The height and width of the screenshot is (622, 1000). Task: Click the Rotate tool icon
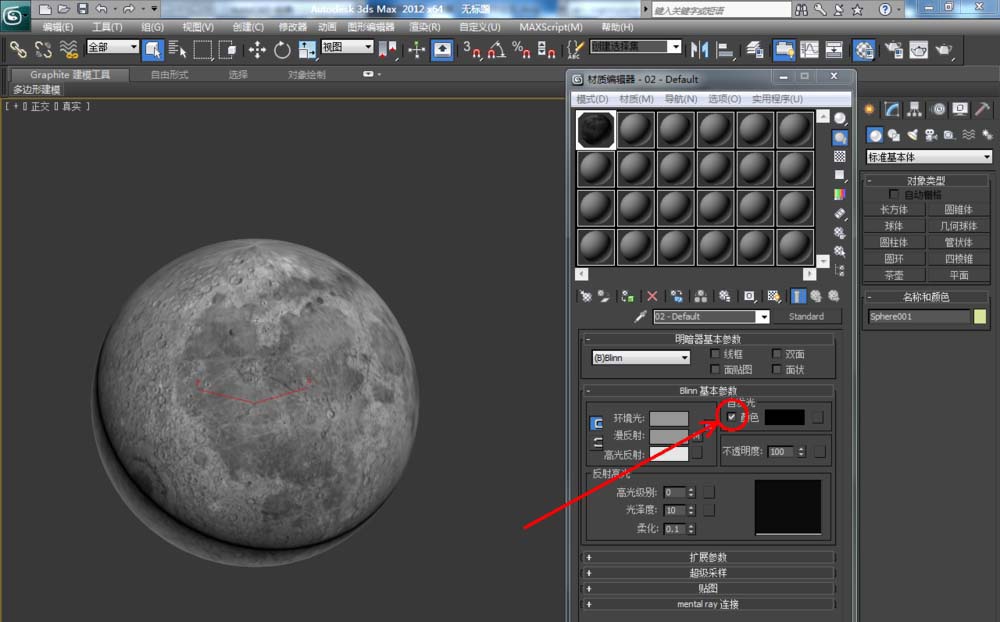282,49
